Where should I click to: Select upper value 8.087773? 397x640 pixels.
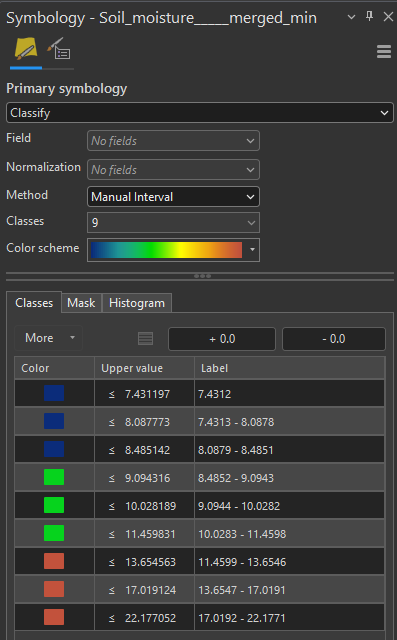point(147,422)
